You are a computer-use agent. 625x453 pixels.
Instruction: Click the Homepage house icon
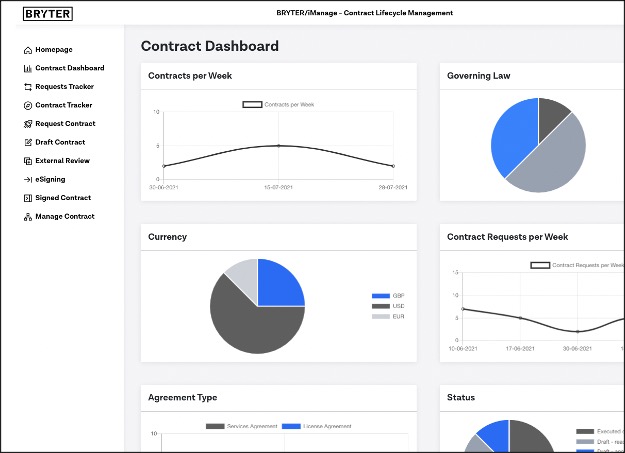click(x=28, y=50)
